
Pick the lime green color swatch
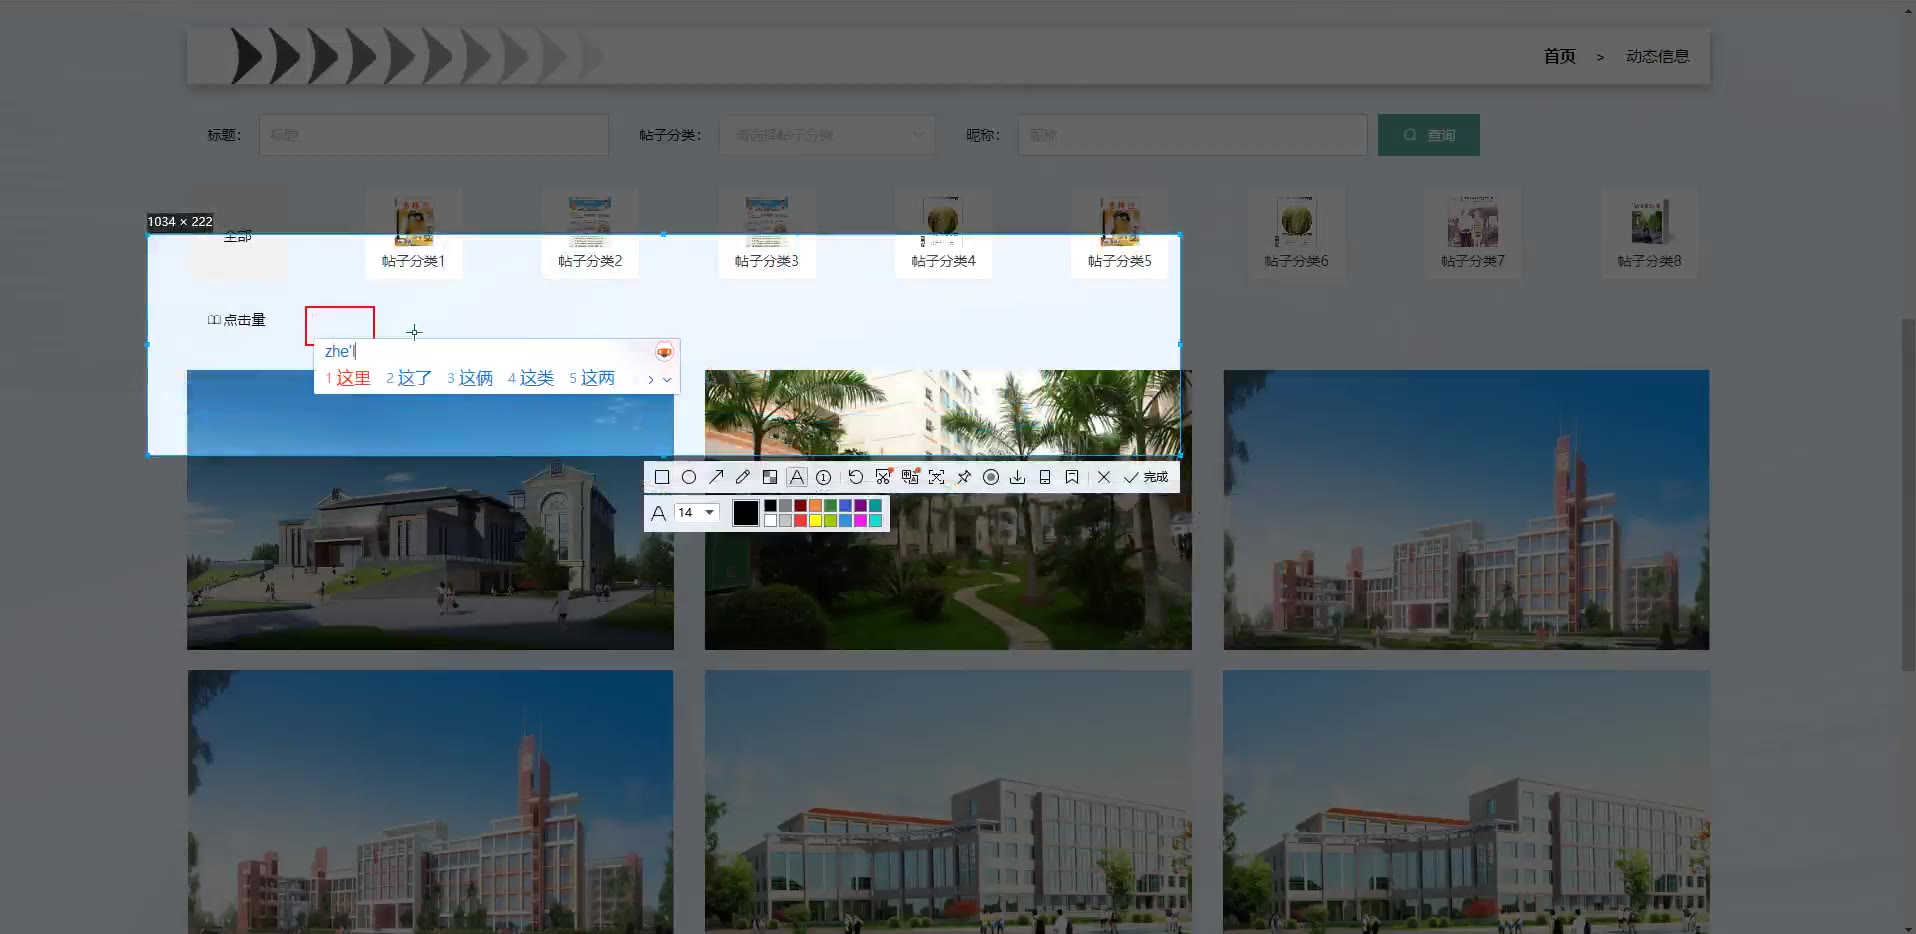tap(830, 520)
